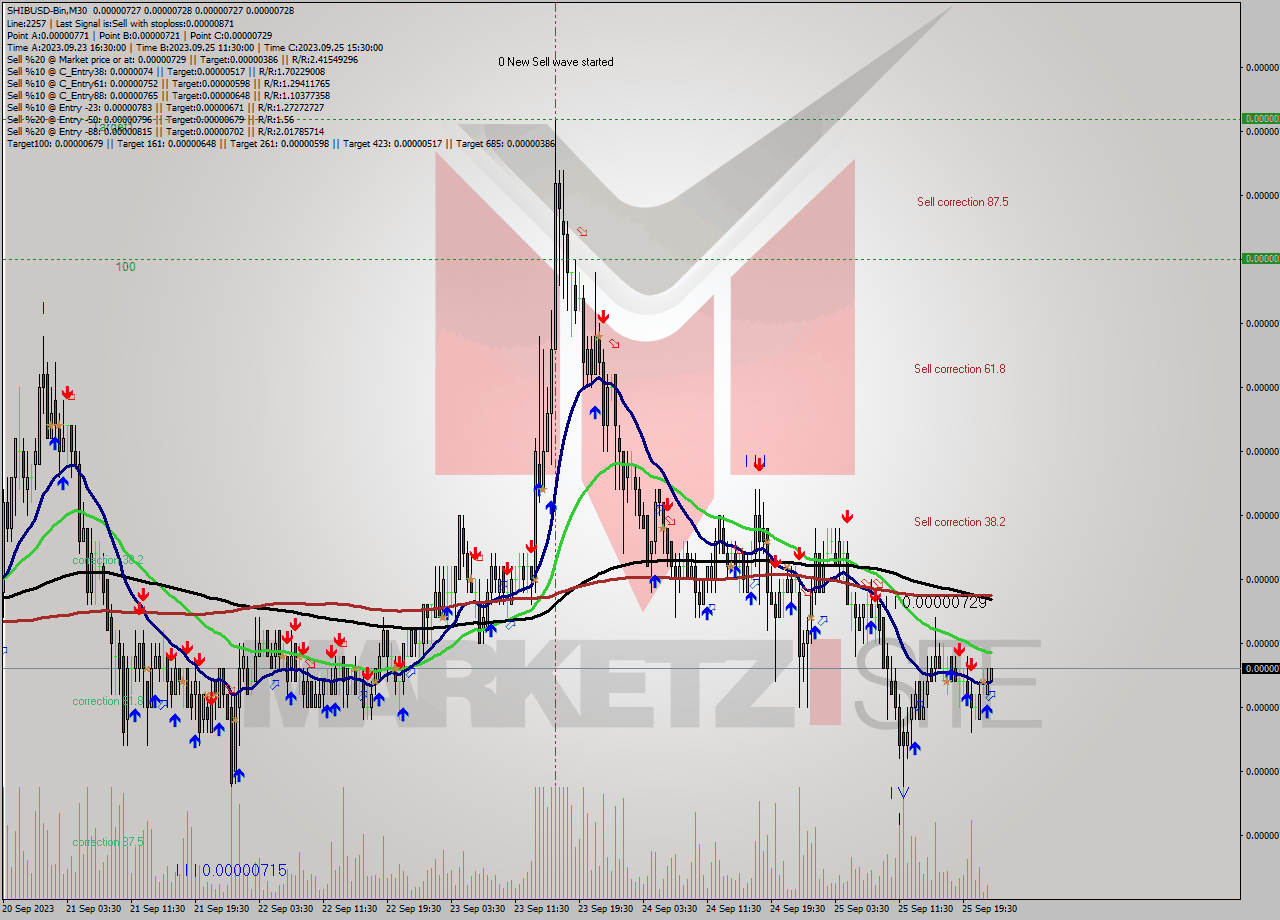Click the 'Sell %10 @ C_Entry61' line
Image resolution: width=1280 pixels, height=920 pixels.
[168, 83]
